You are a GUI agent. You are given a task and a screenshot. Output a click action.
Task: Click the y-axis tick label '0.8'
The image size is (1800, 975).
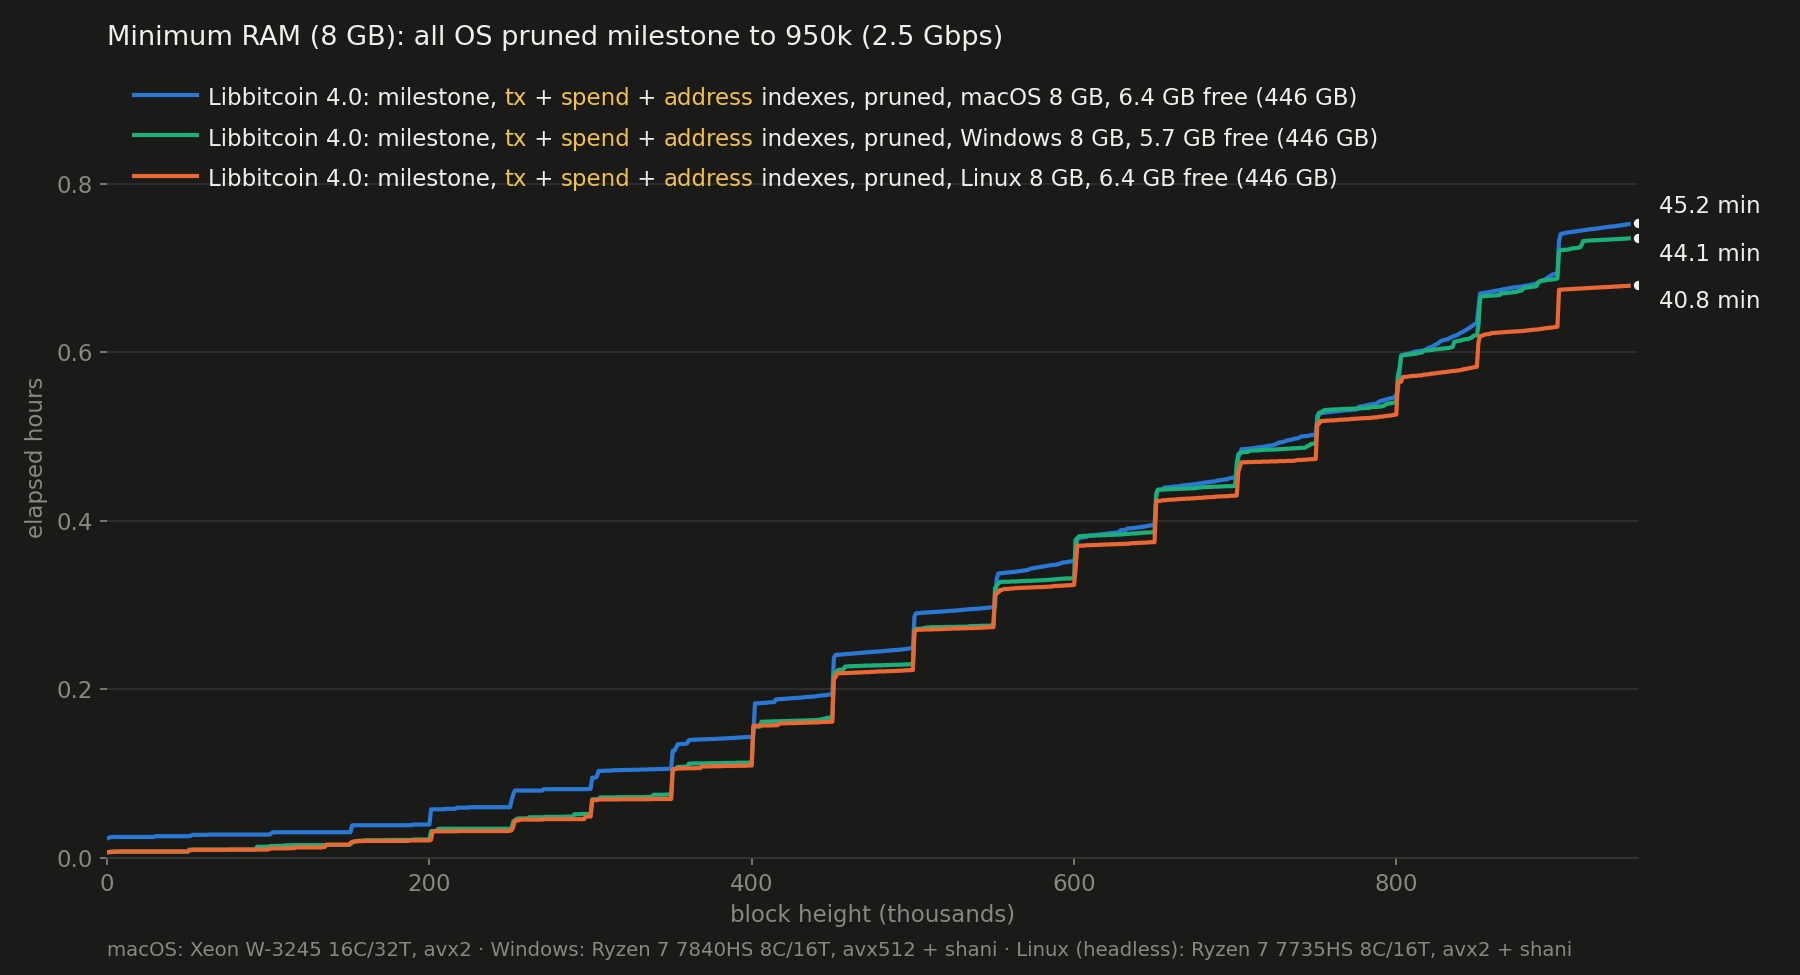75,185
